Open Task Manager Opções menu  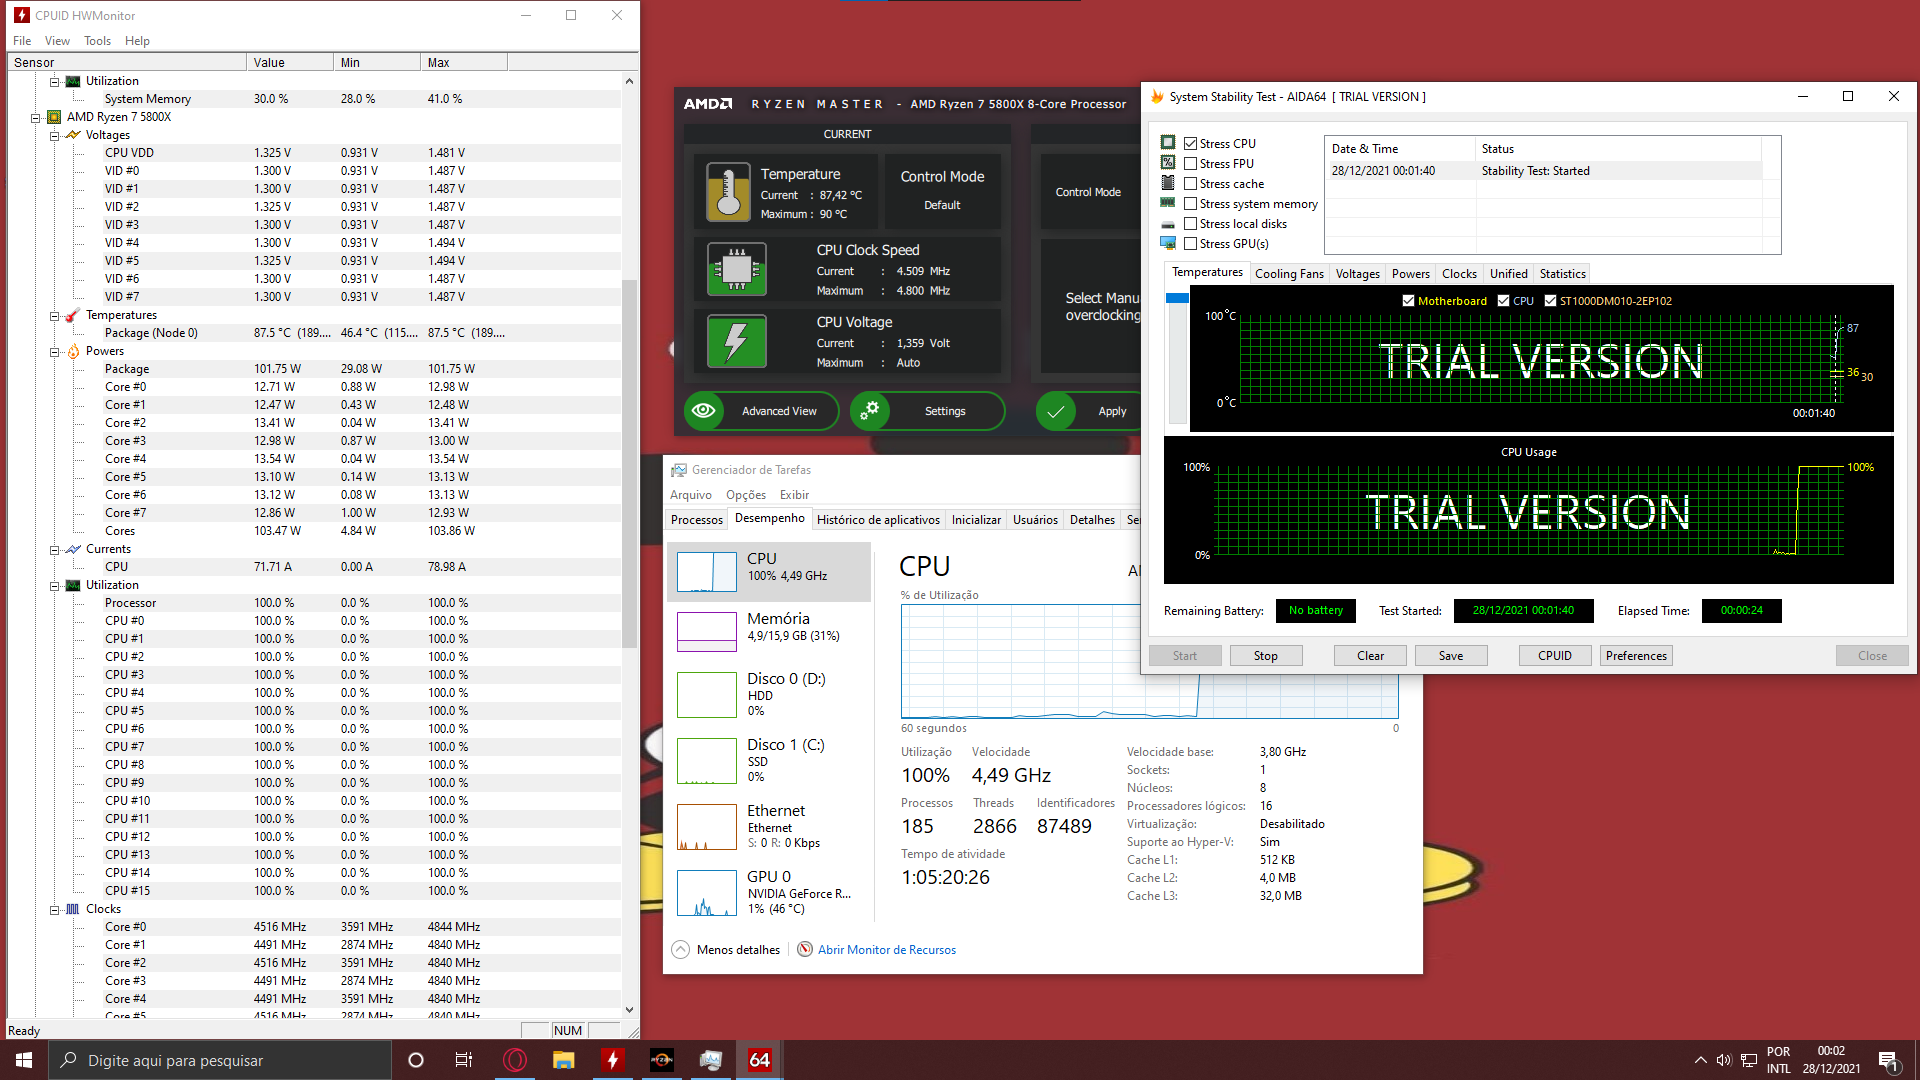[745, 495]
